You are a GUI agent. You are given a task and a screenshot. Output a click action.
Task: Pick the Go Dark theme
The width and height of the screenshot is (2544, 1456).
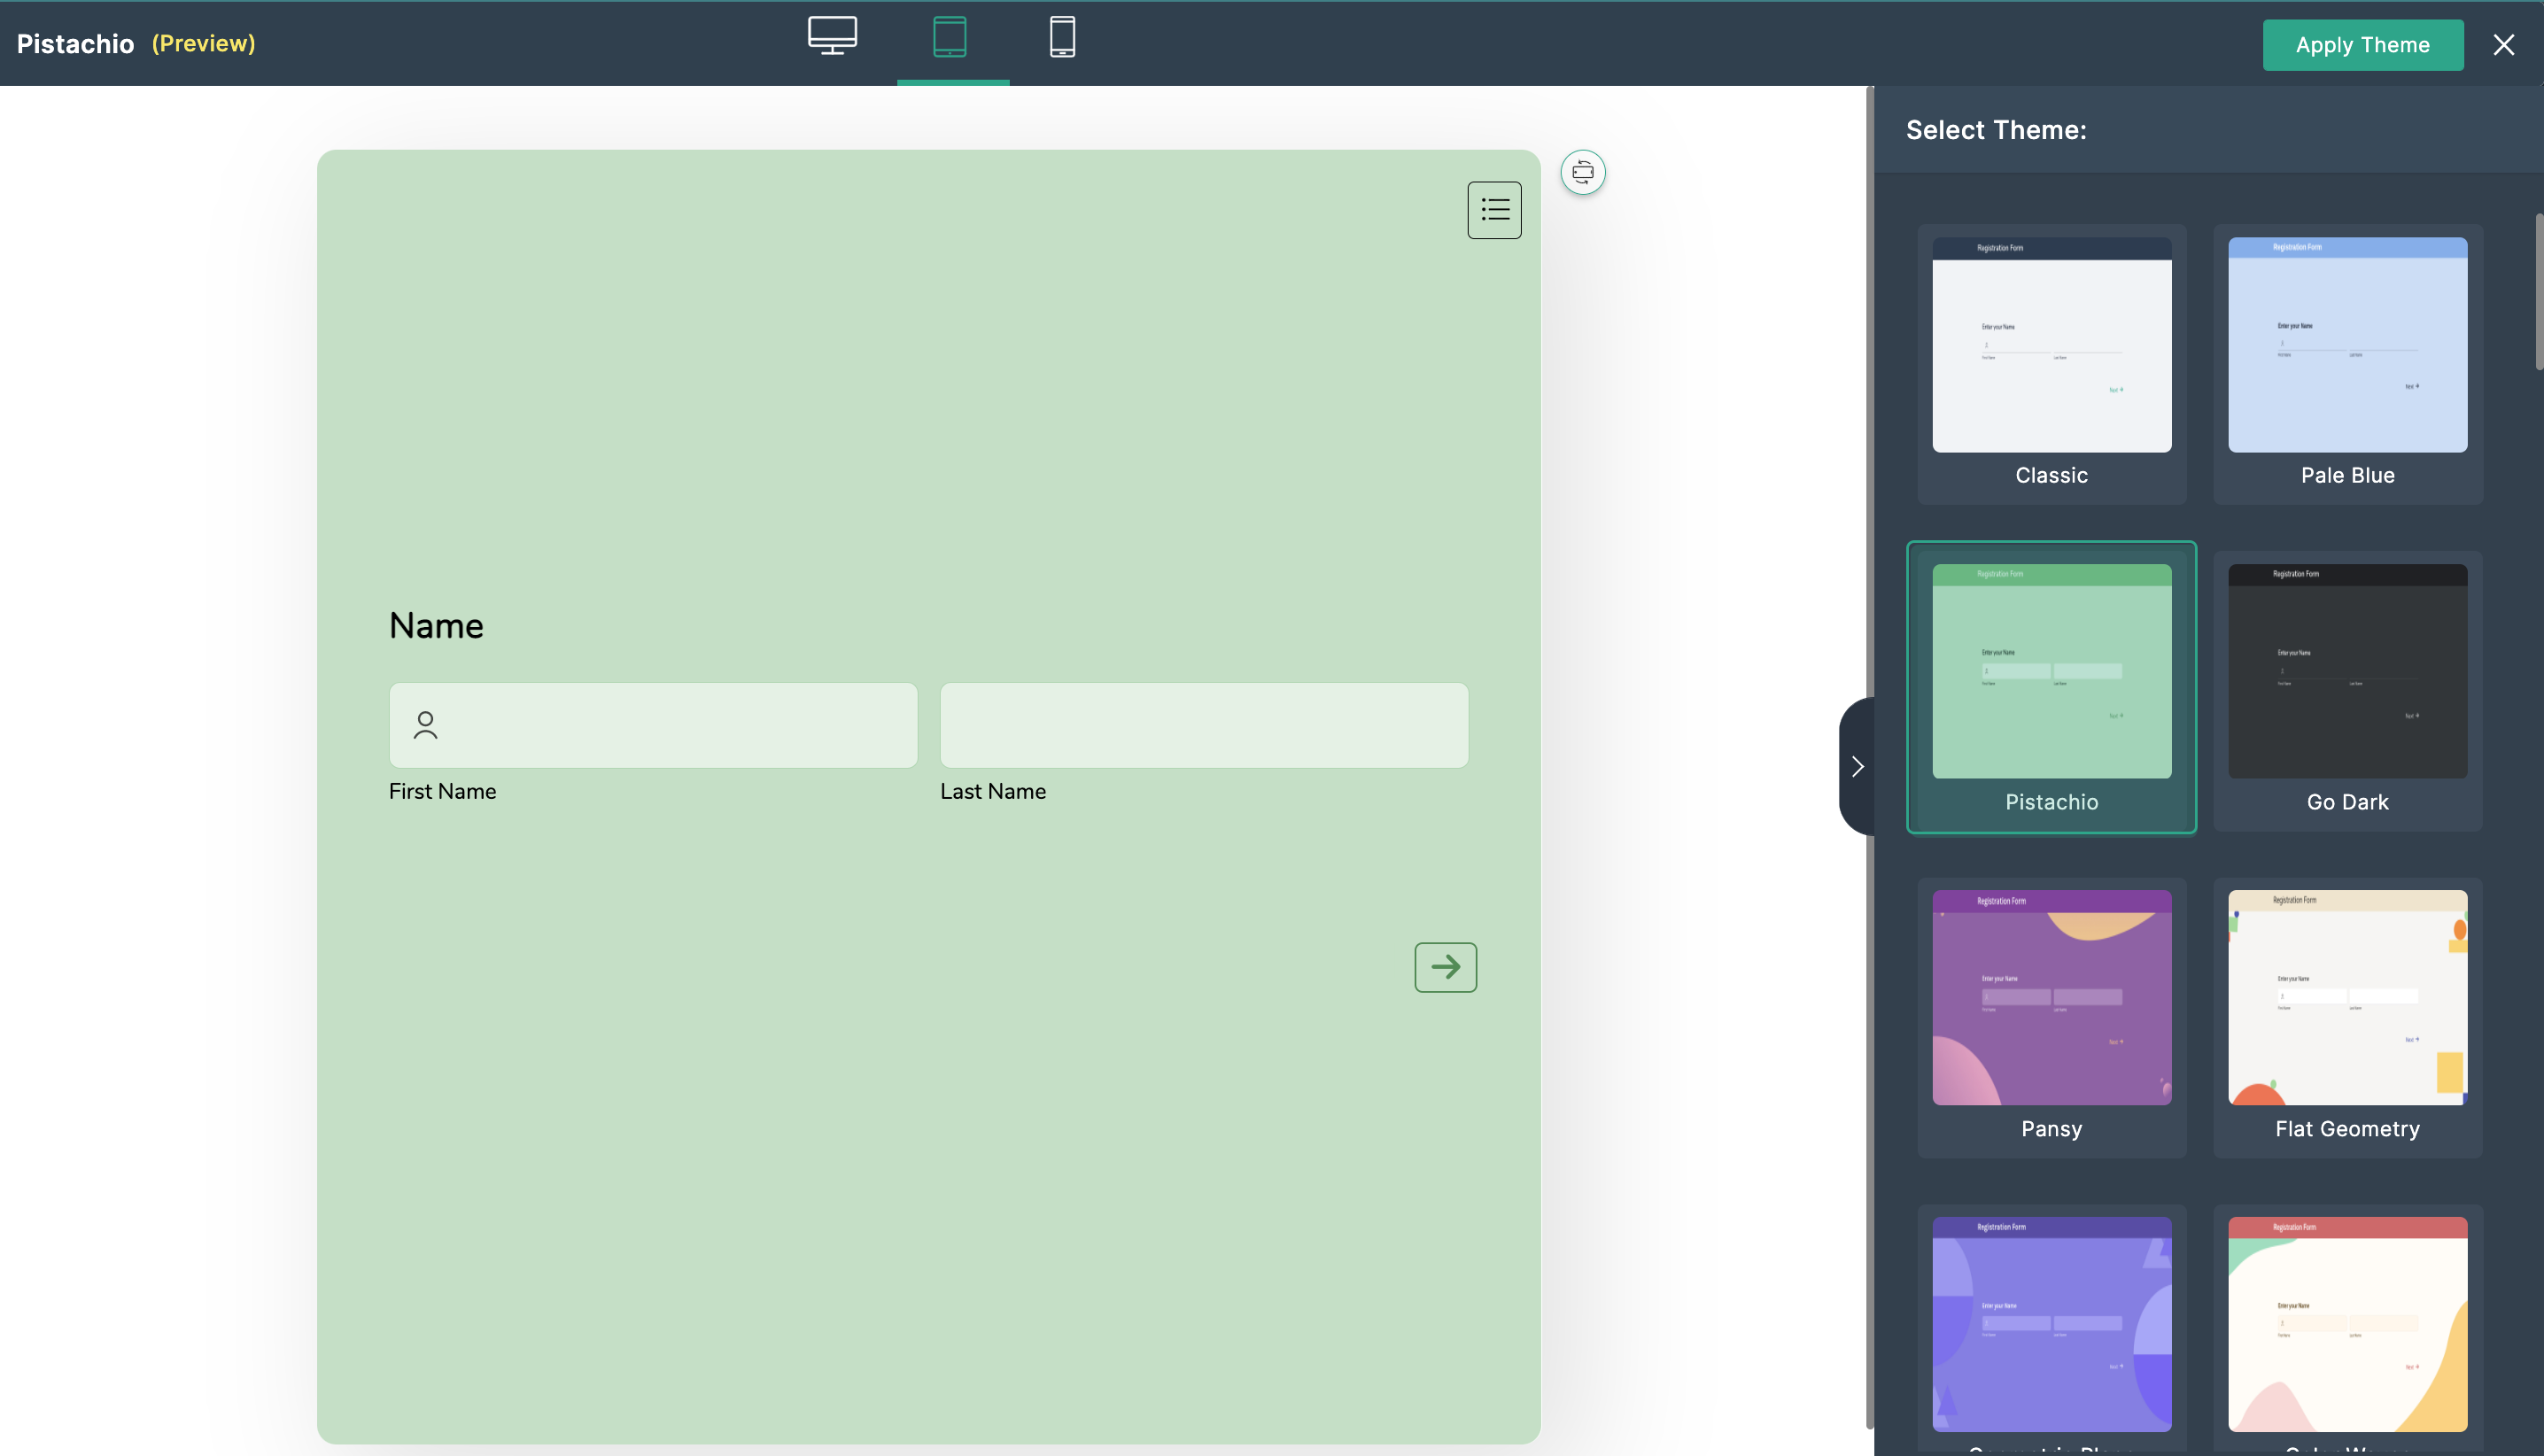click(2347, 672)
